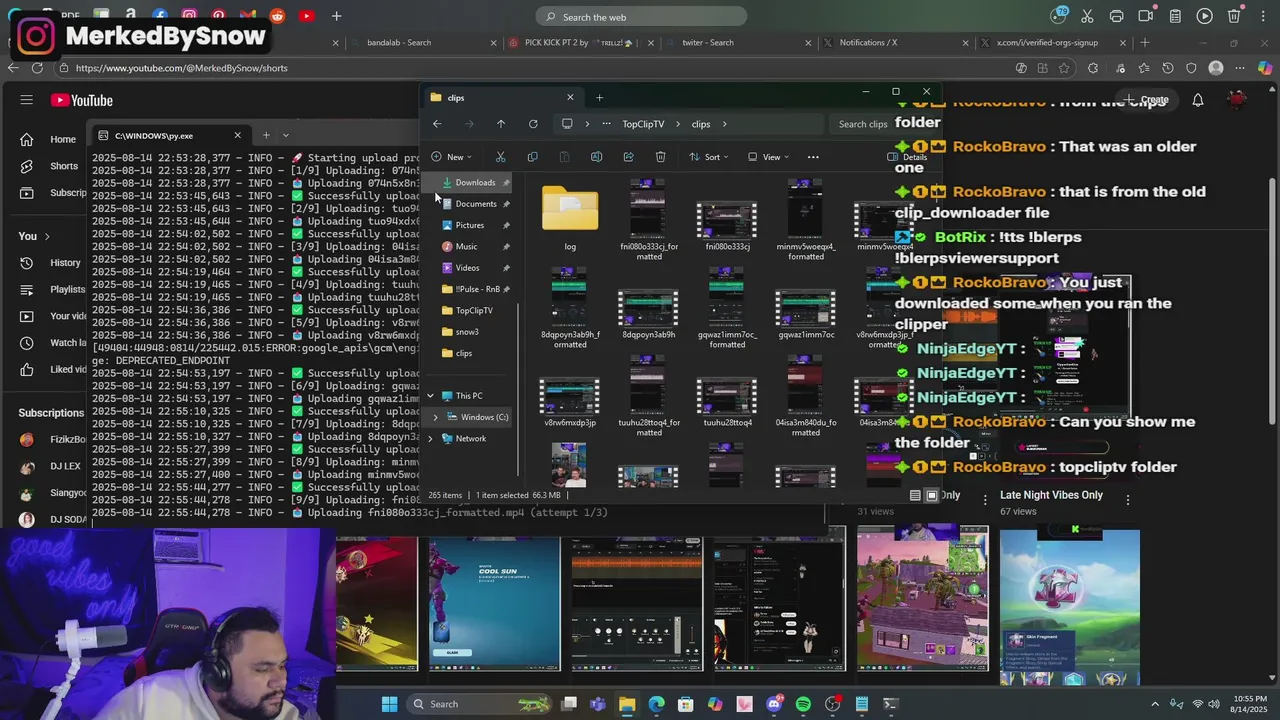Expand the Windows (C:) drive node
This screenshot has height=720, width=1280.
coord(435,417)
